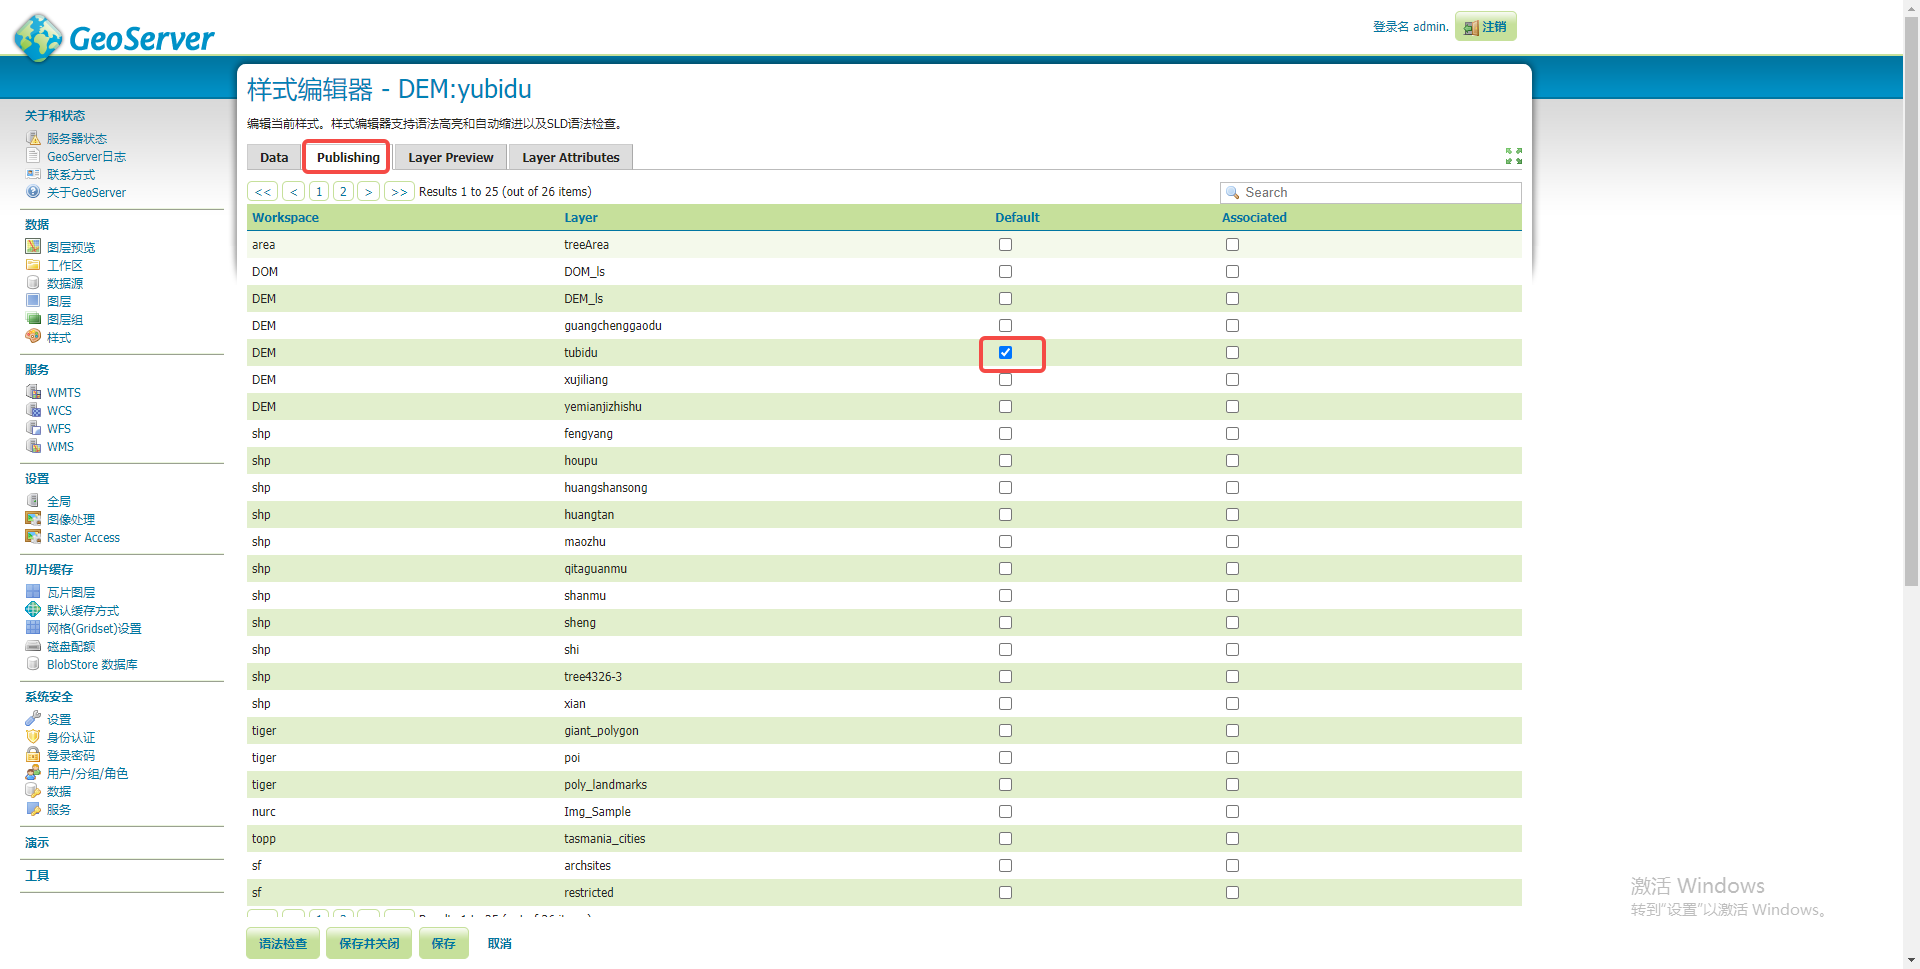Uncheck Default checkbox for tubidu layer
This screenshot has width=1920, height=969.
click(1005, 353)
